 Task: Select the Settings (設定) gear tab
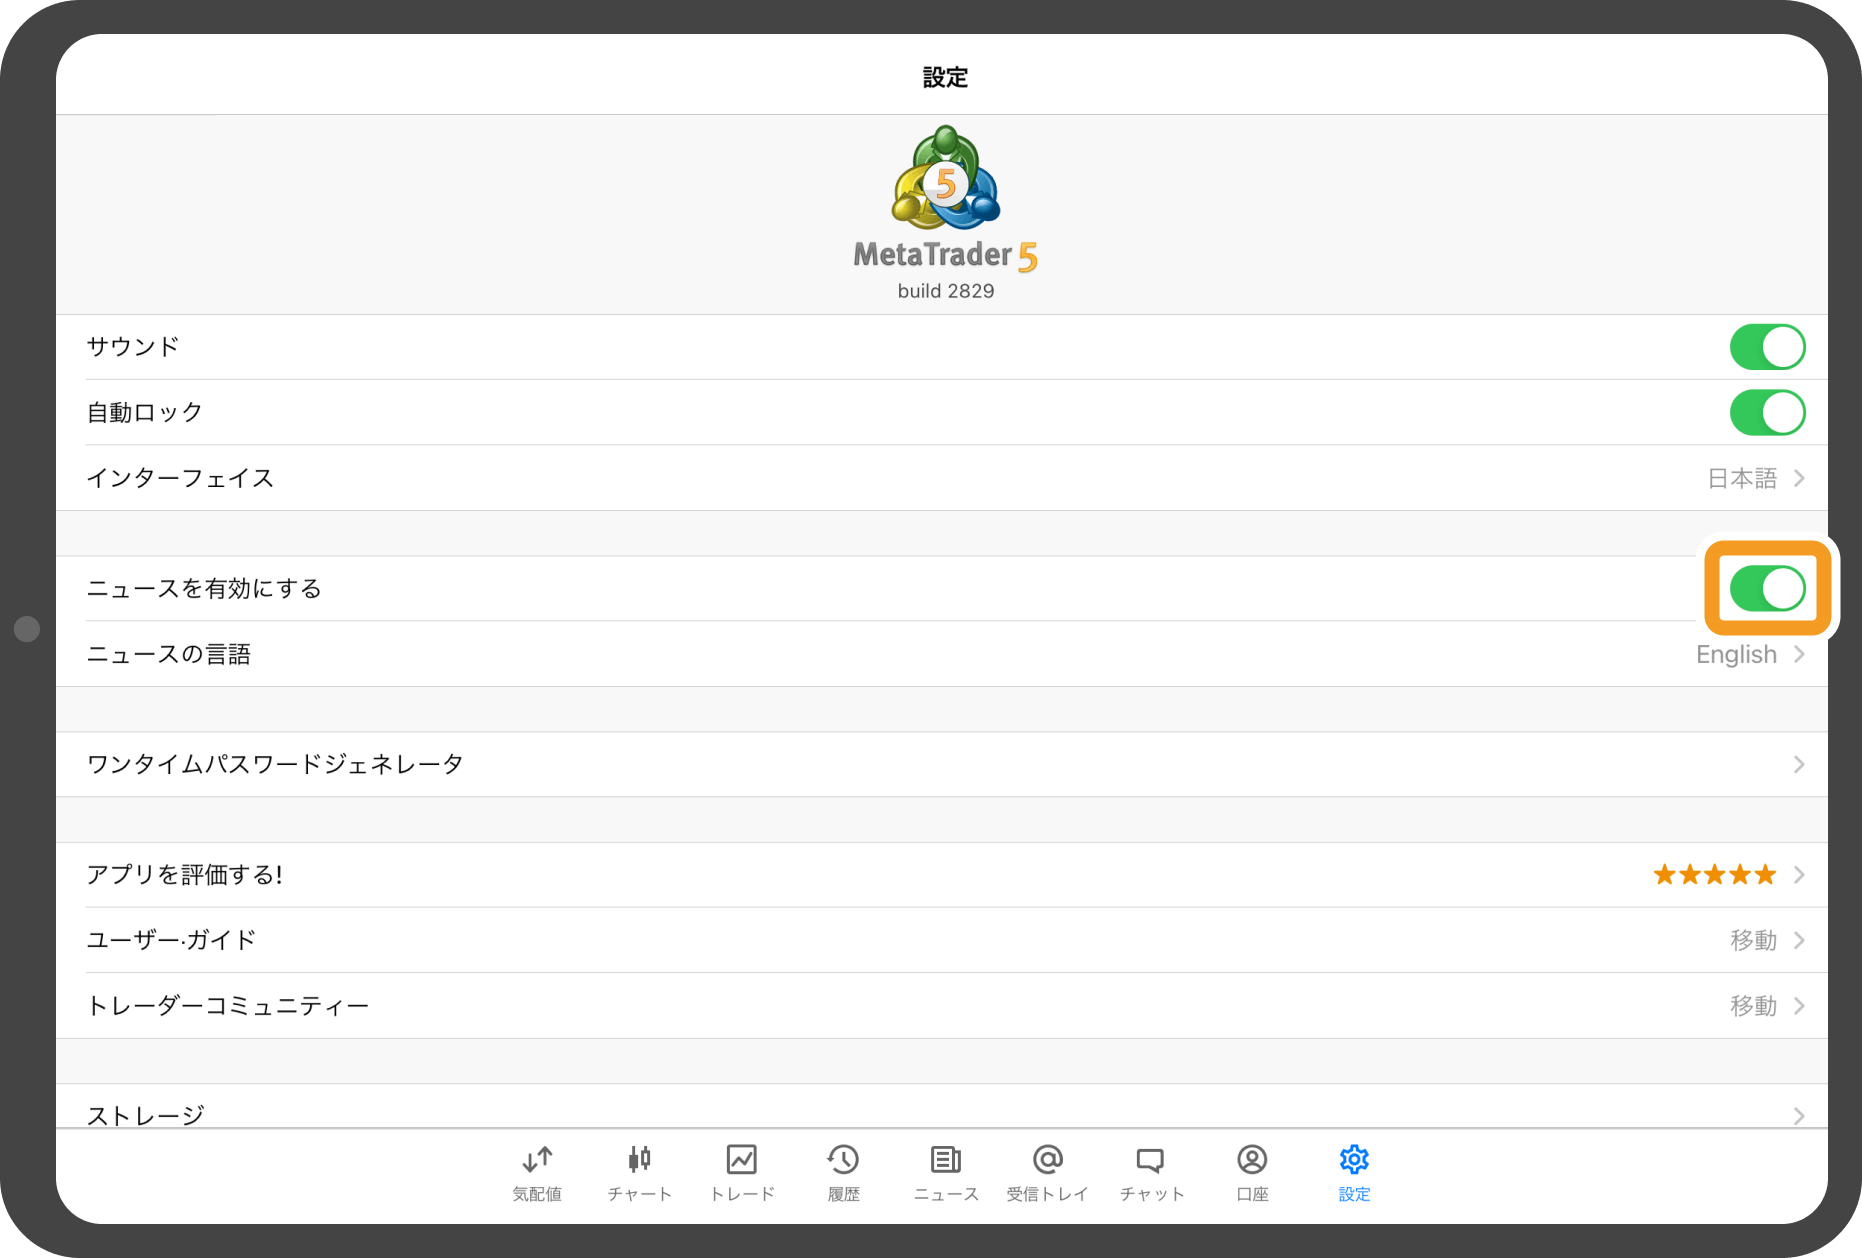point(1354,1170)
